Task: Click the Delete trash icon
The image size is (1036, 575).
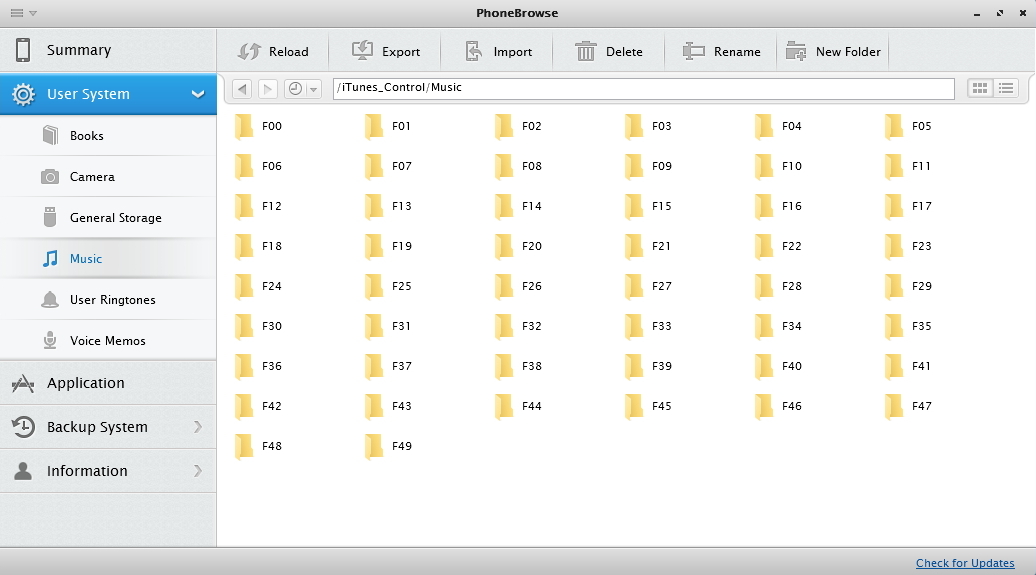Action: 585,52
